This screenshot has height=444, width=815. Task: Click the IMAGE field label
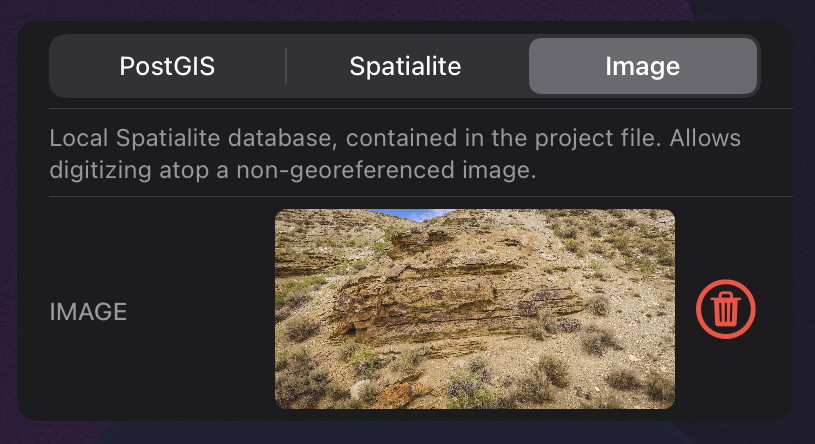(x=88, y=311)
